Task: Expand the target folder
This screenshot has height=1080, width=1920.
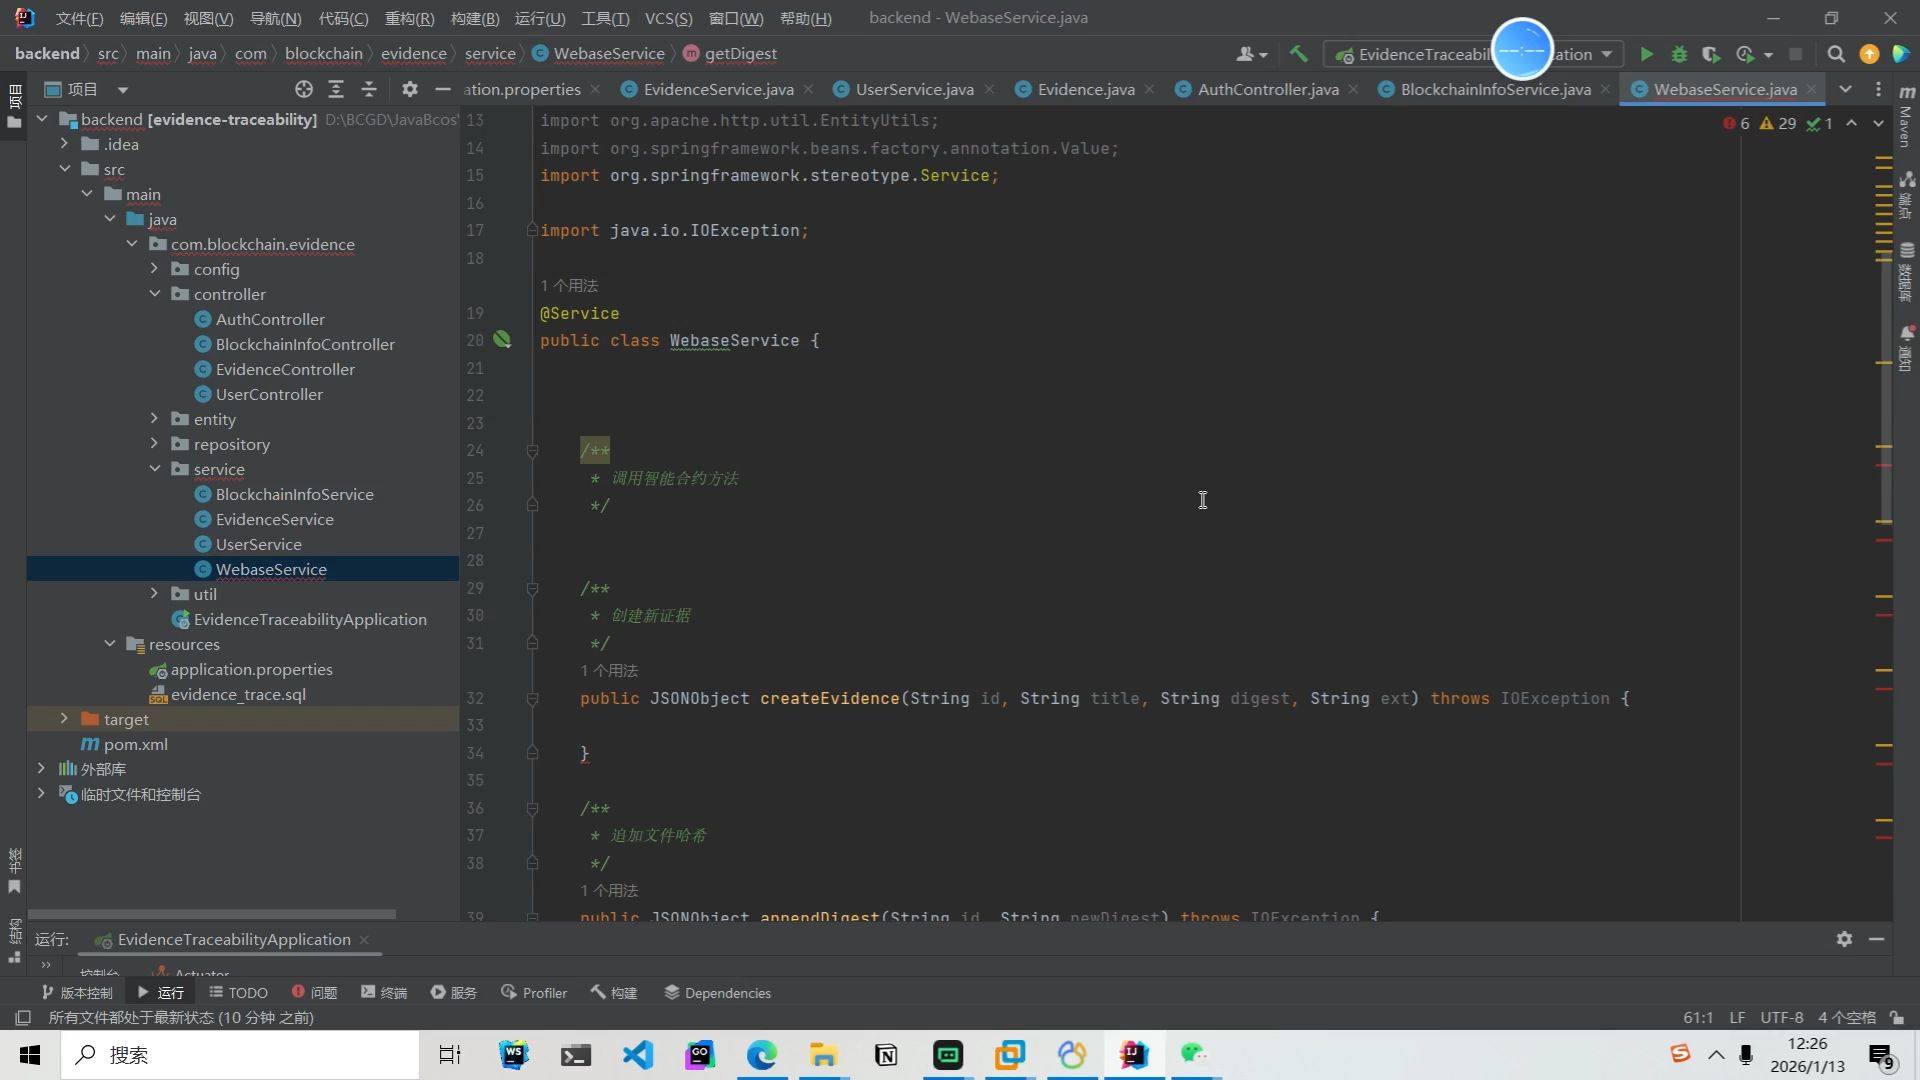Action: coord(65,719)
